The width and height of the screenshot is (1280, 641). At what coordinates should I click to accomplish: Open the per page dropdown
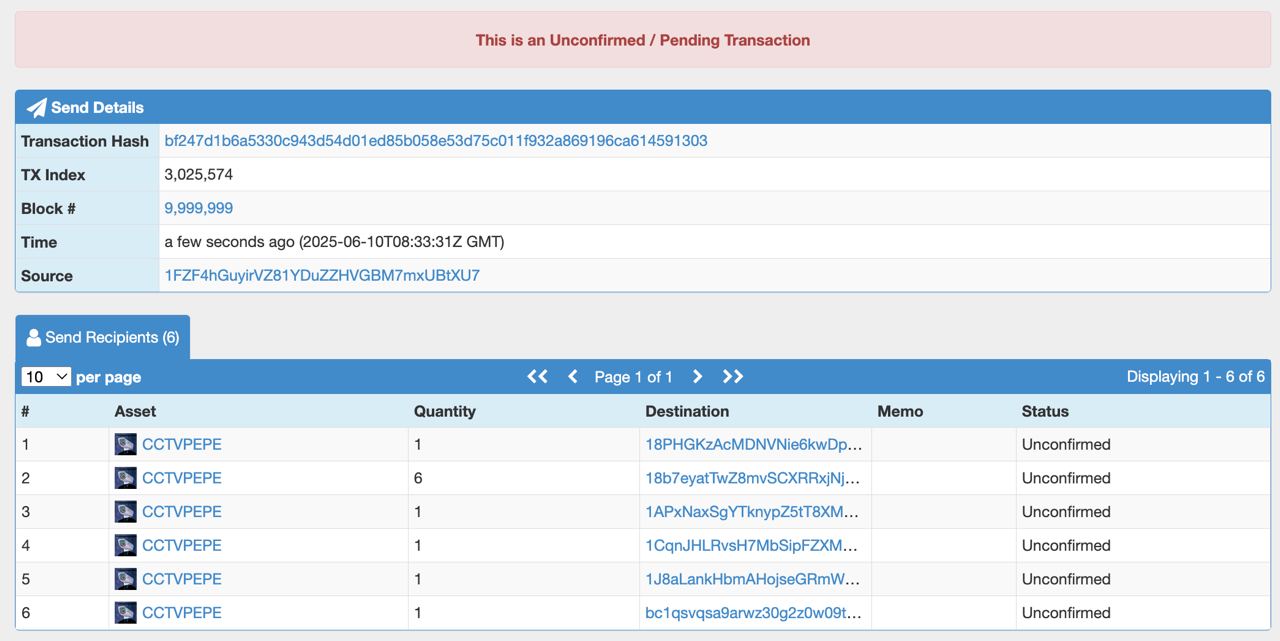46,377
